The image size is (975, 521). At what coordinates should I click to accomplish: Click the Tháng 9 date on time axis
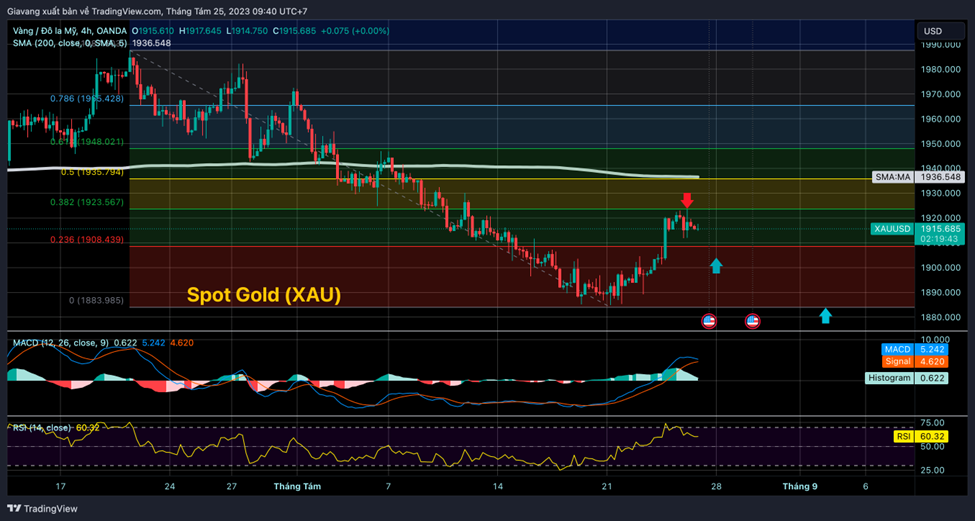(x=800, y=486)
